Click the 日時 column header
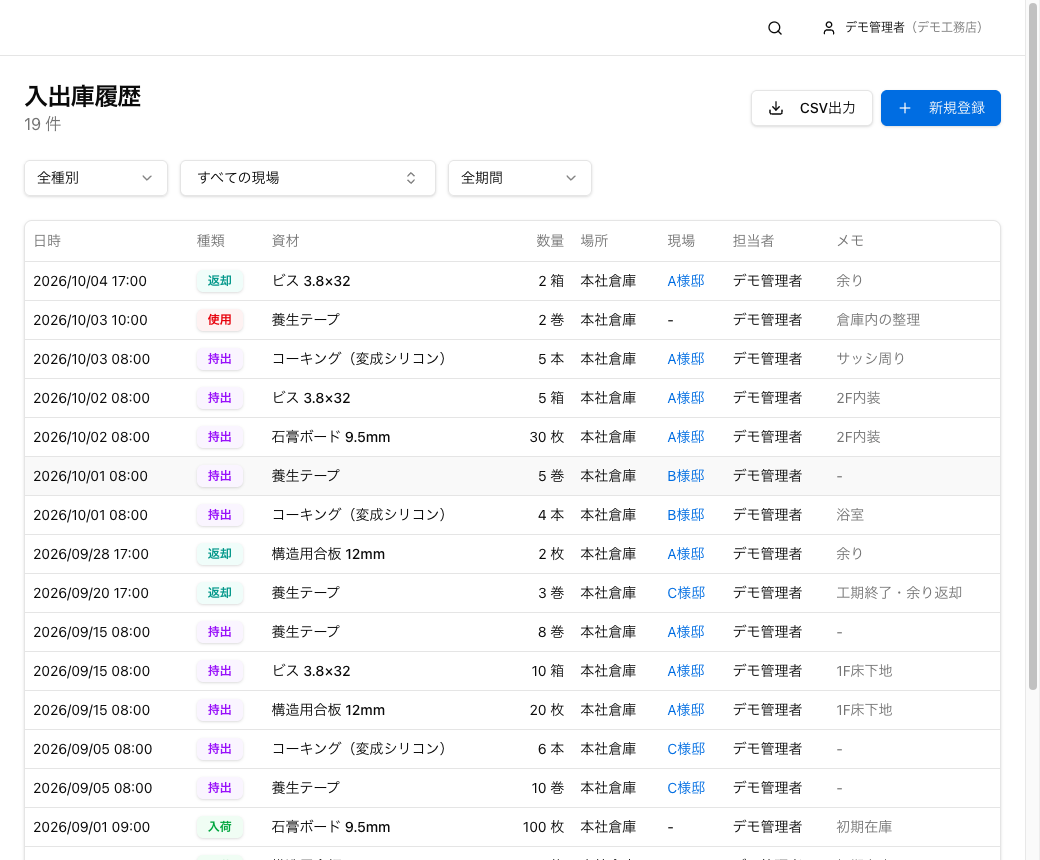 47,241
